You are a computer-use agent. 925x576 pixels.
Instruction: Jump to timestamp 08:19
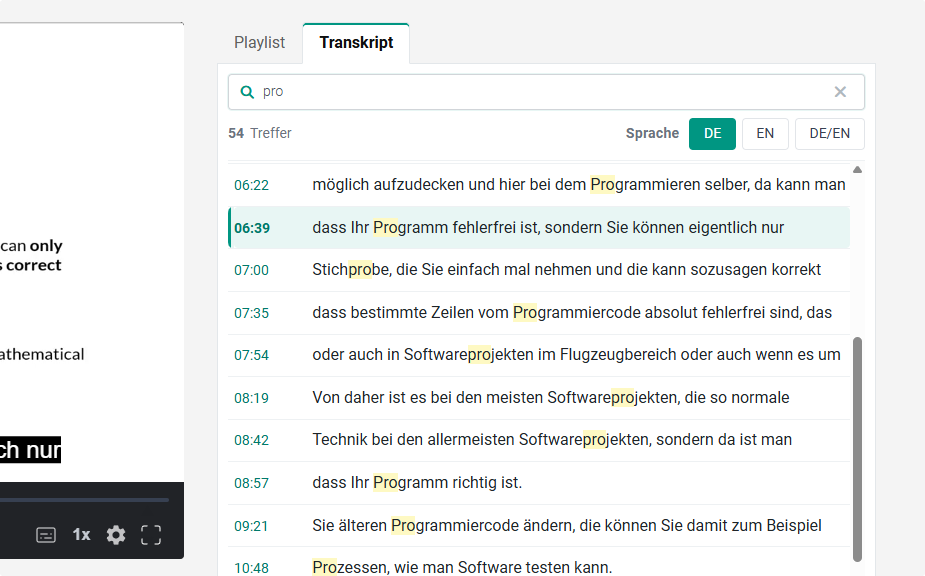click(x=251, y=398)
